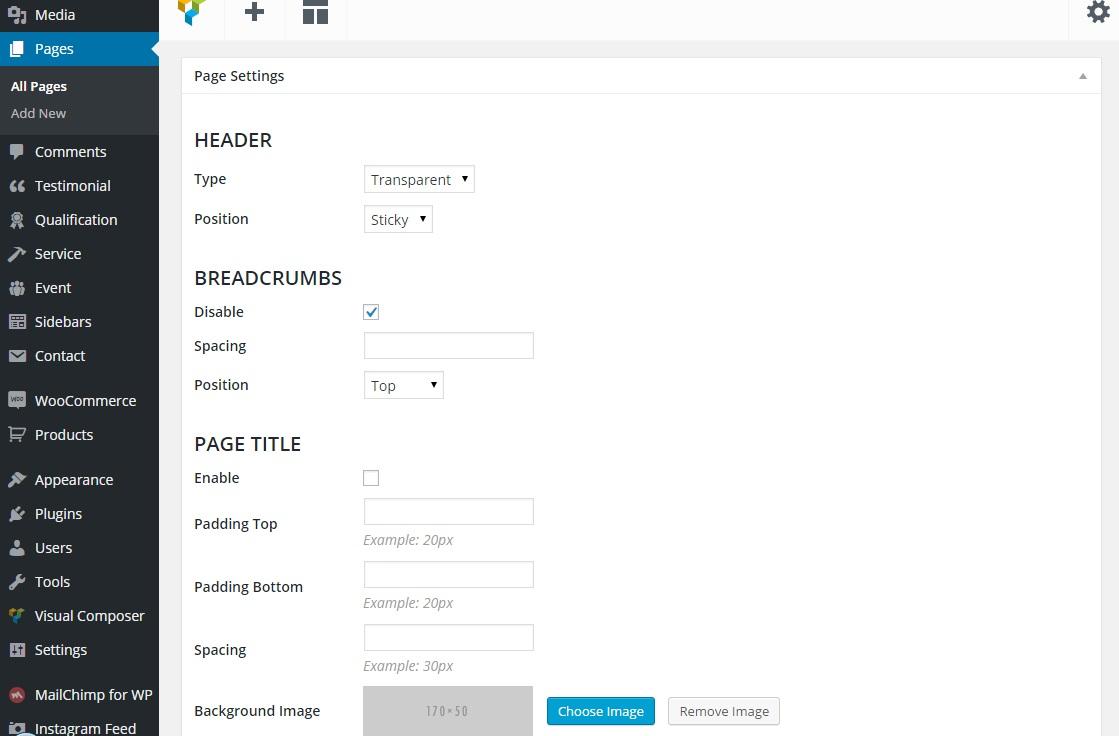Select Add New under Pages
Screen dimensions: 1119x736
pyautogui.click(x=38, y=114)
